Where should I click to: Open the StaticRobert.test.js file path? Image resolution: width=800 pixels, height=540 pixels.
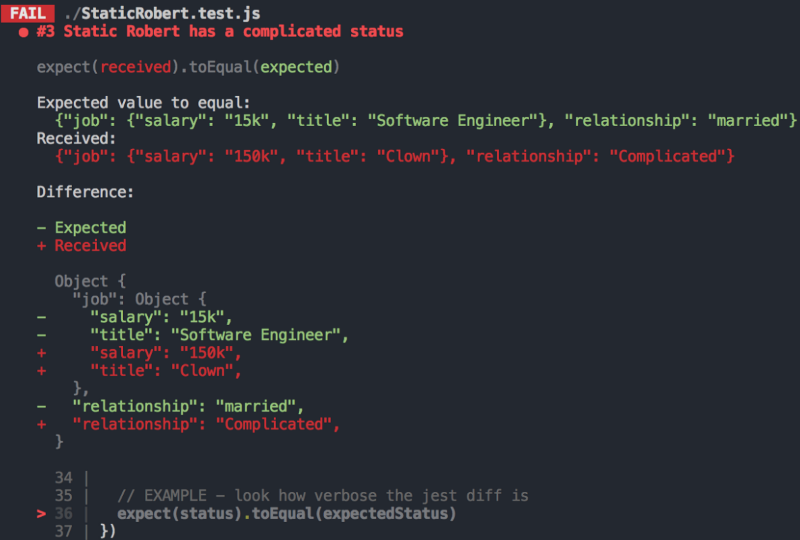[x=162, y=13]
